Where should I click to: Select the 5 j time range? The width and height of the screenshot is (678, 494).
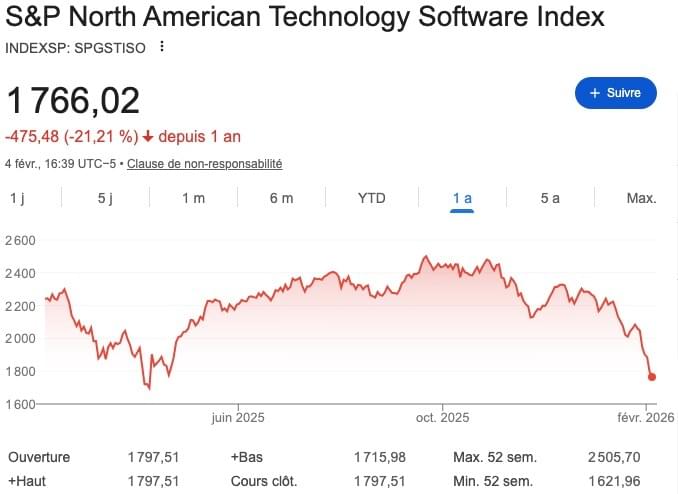pos(106,198)
